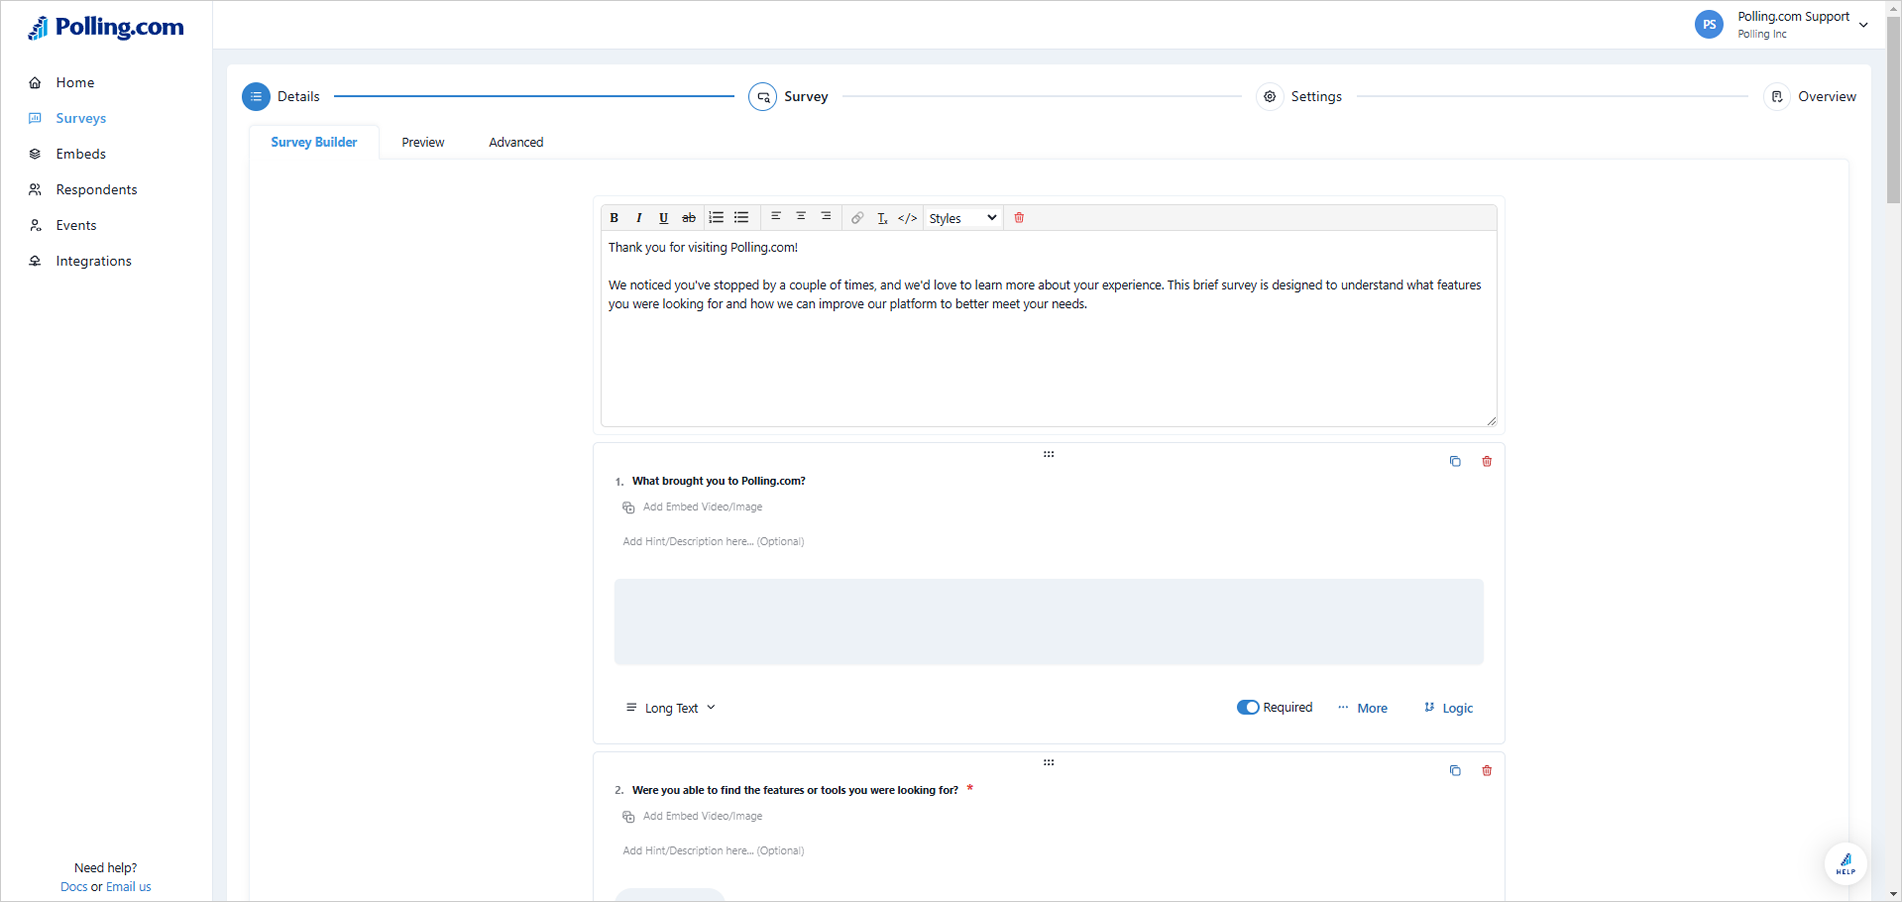This screenshot has width=1902, height=902.
Task: Delete question 2
Action: tap(1487, 770)
